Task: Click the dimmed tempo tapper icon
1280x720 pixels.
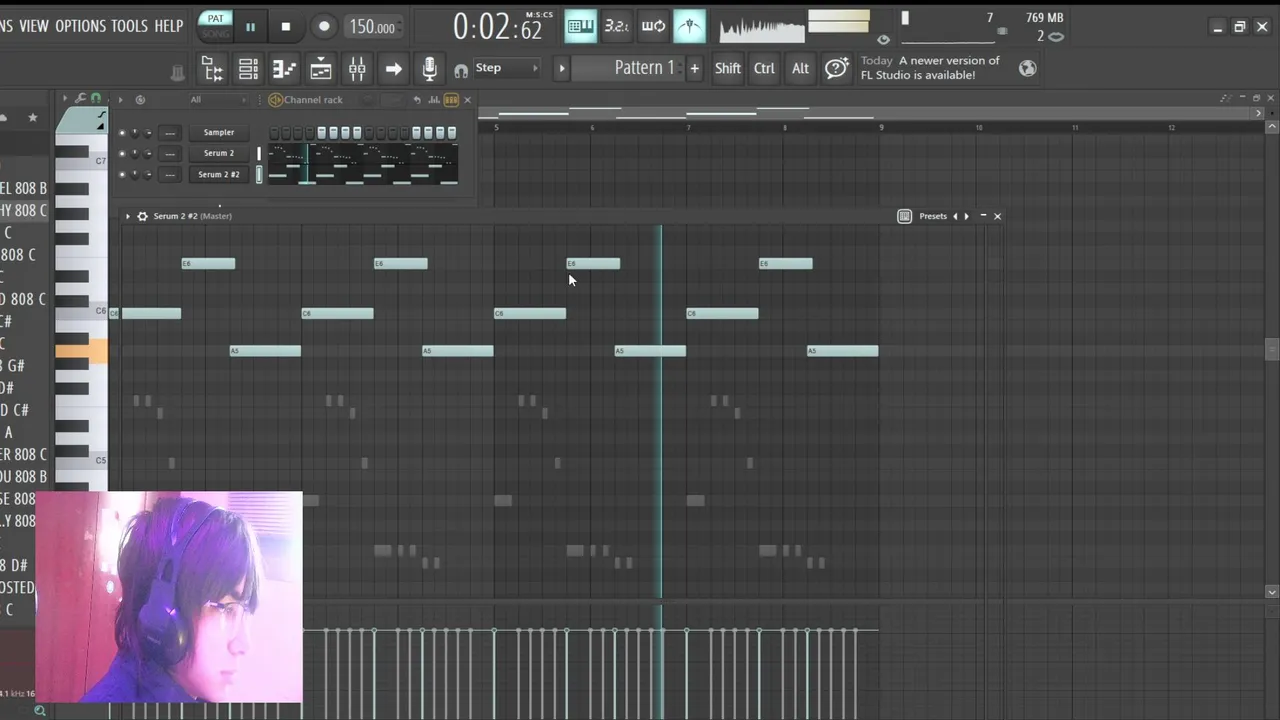Action: click(x=177, y=72)
